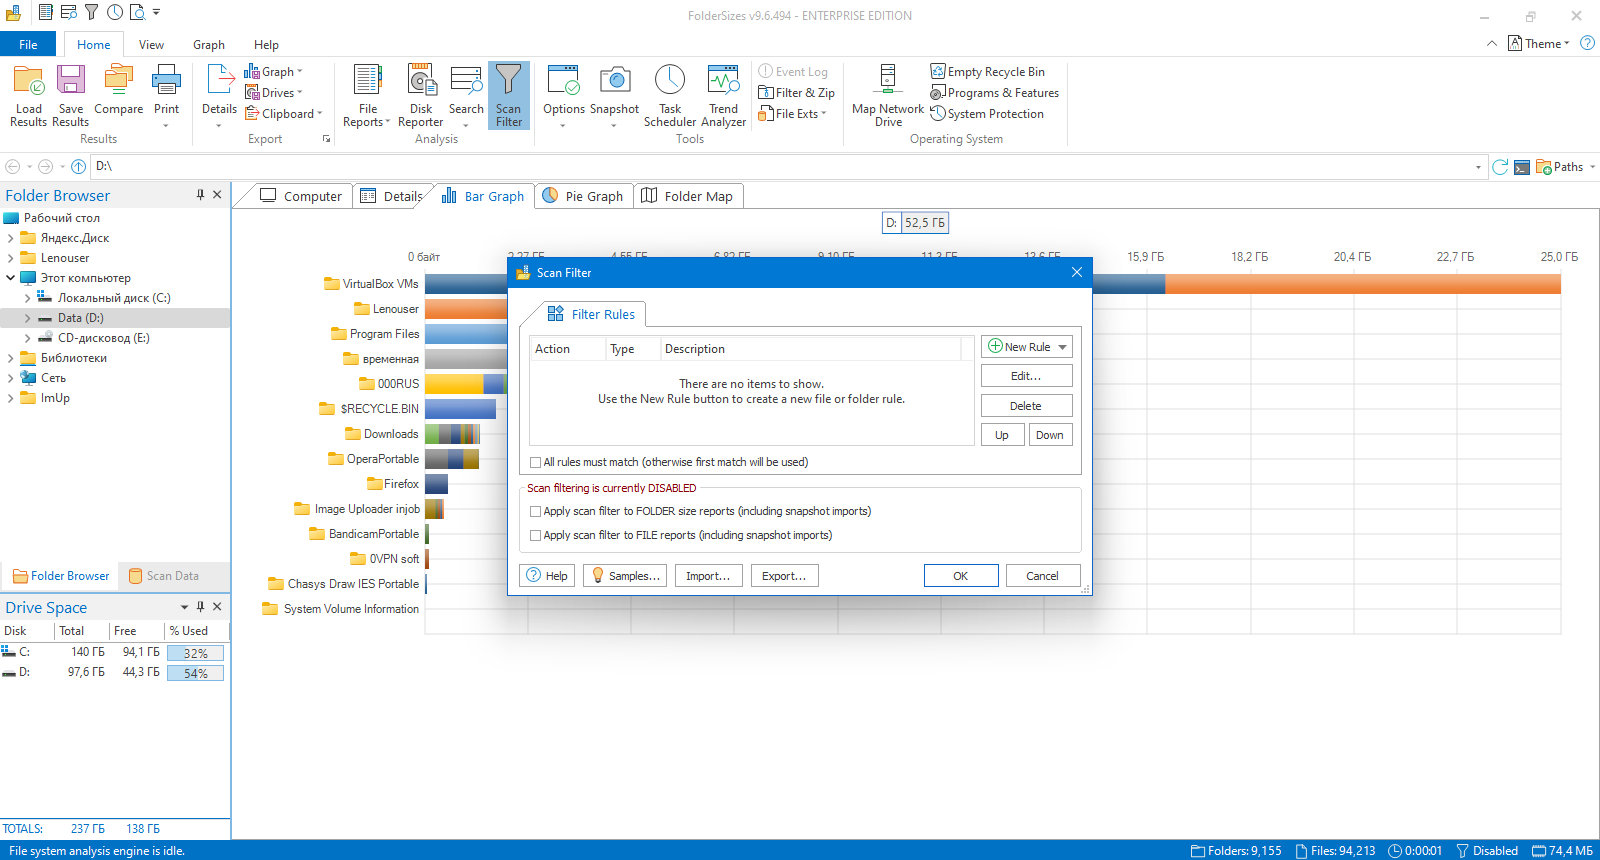The image size is (1600, 860).
Task: Select the orange Lenouser bar in graph
Action: click(x=466, y=309)
